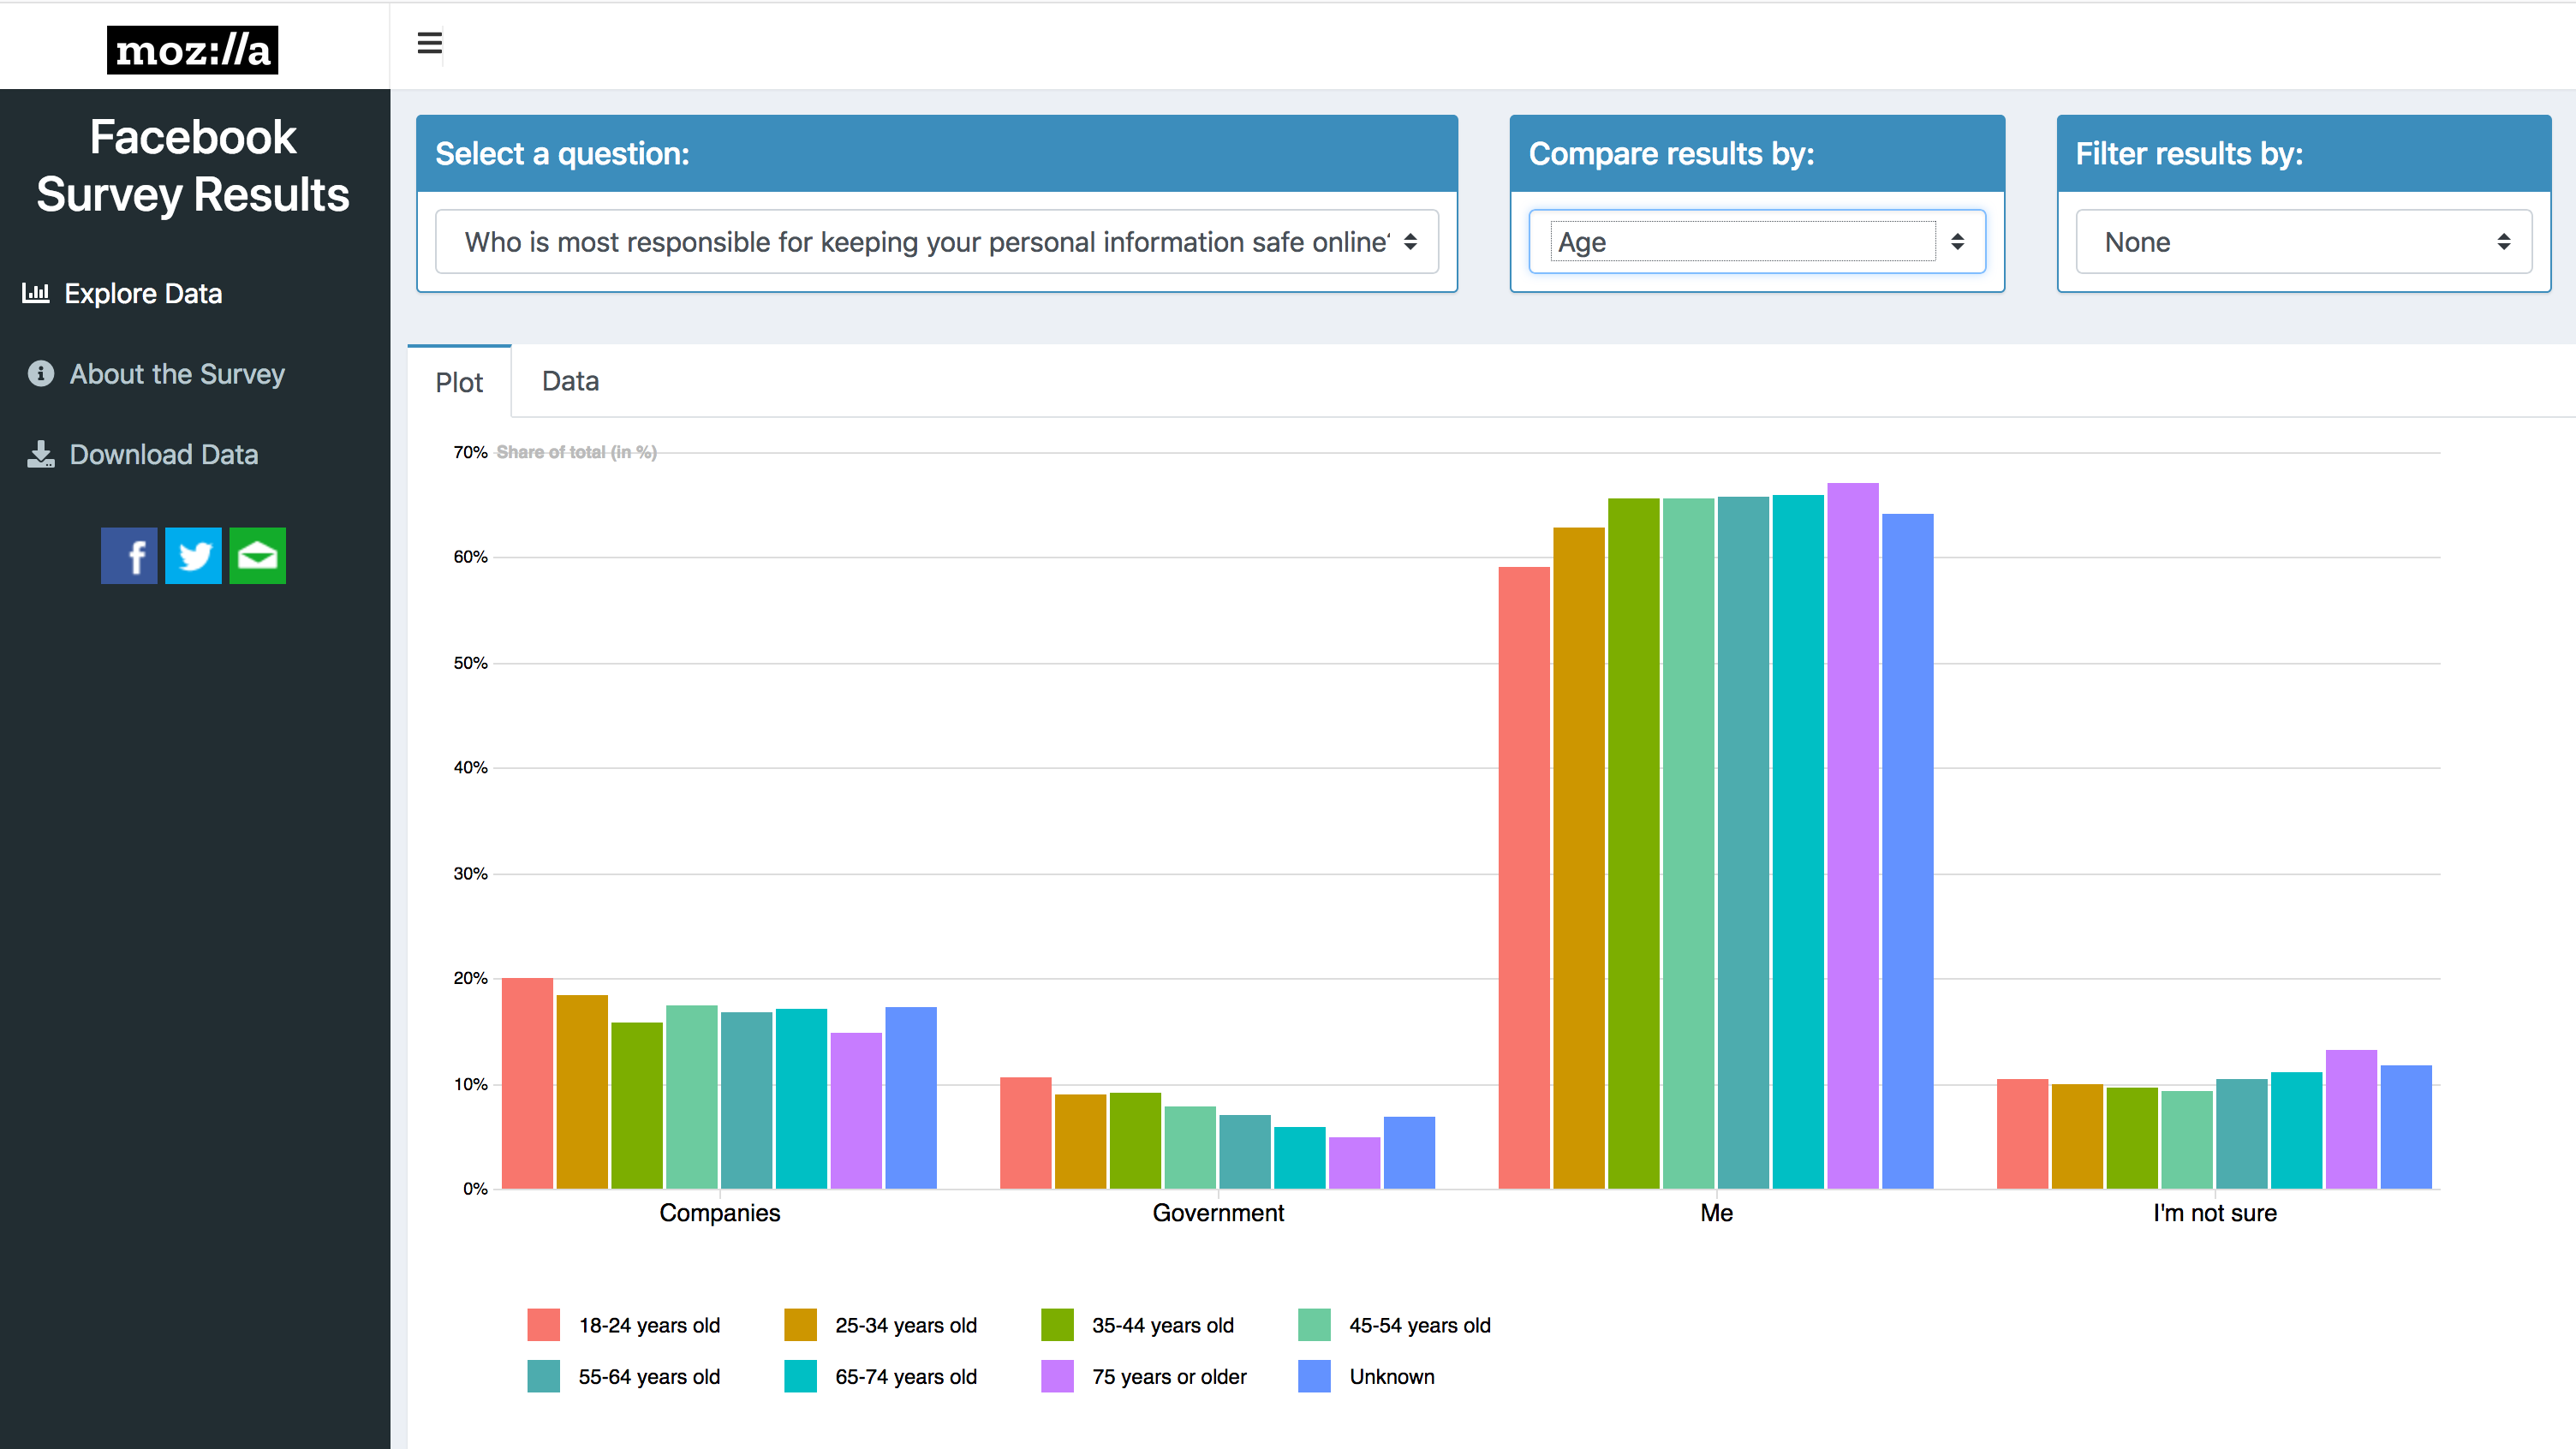Click the '20%' y-axis label

[470, 978]
